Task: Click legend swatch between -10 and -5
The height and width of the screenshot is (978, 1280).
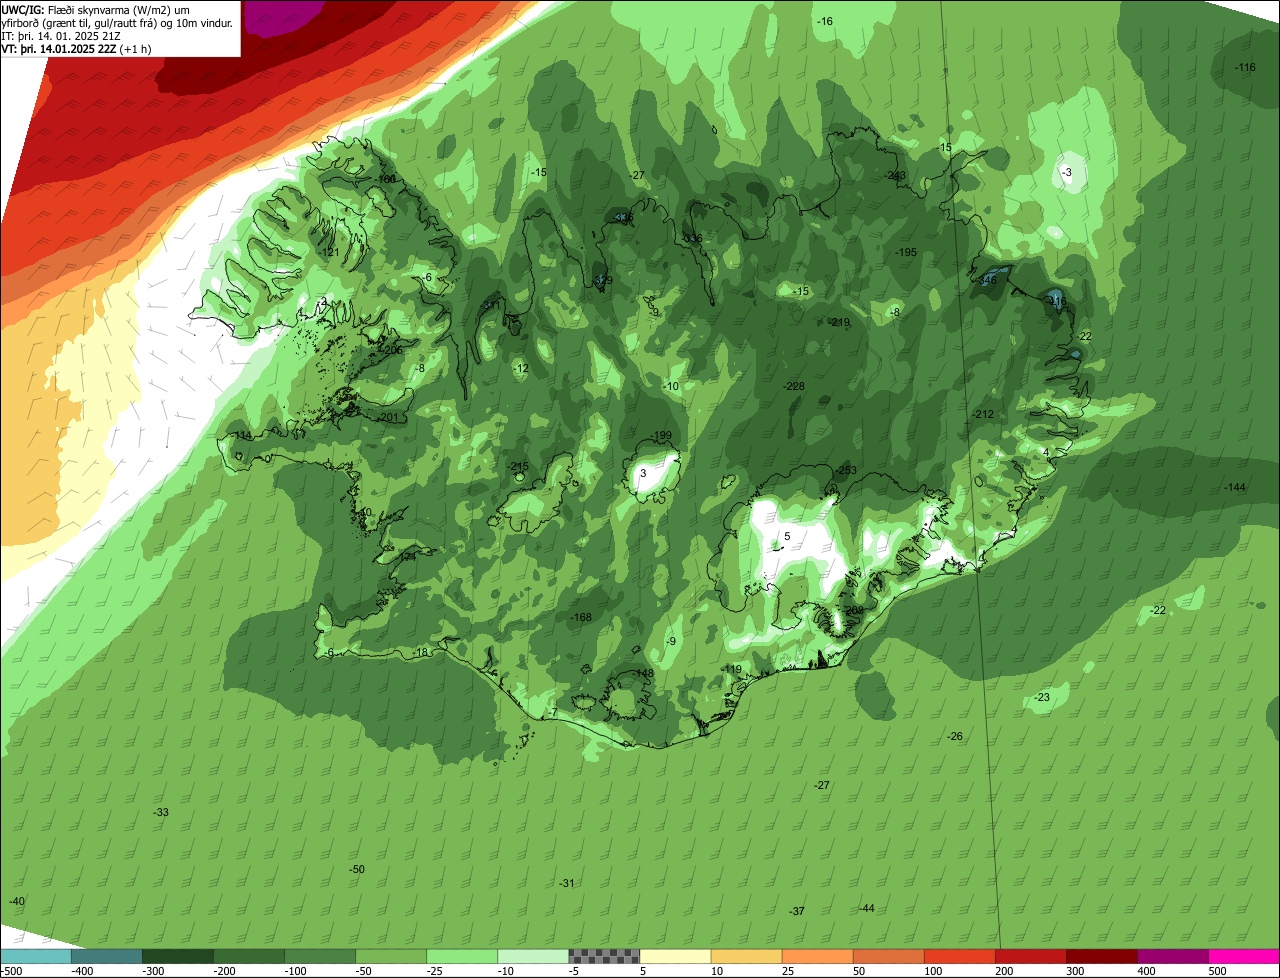Action: coord(532,956)
